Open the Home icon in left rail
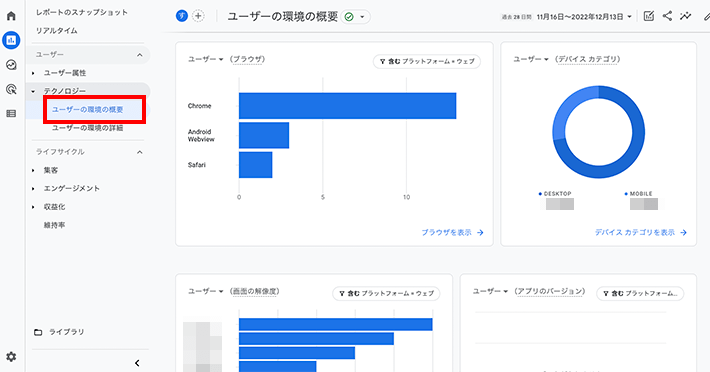This screenshot has height=372, width=710. click(11, 16)
